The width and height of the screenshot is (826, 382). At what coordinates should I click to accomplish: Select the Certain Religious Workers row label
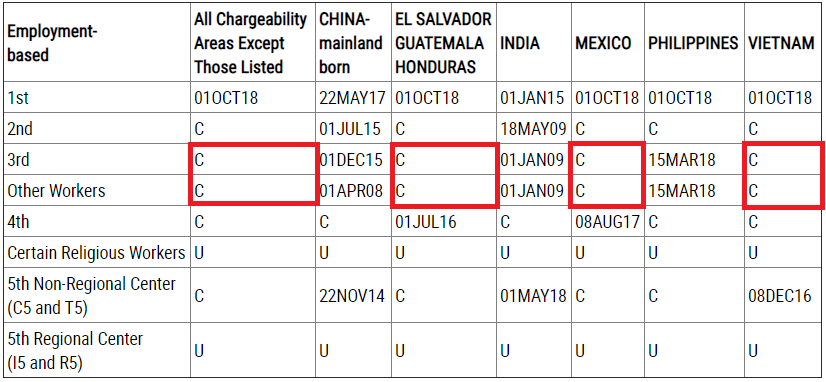point(96,252)
